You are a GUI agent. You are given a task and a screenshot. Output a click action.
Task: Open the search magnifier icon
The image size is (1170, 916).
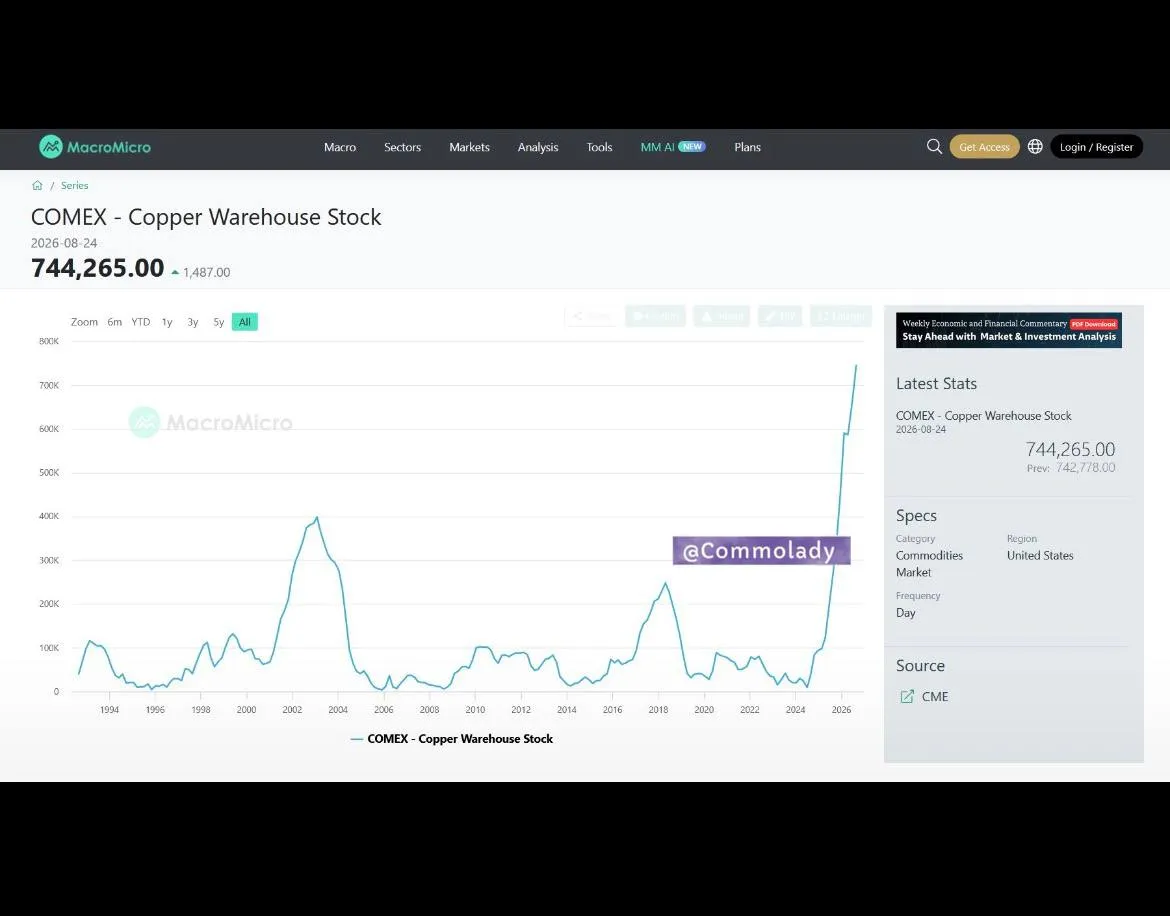(933, 147)
